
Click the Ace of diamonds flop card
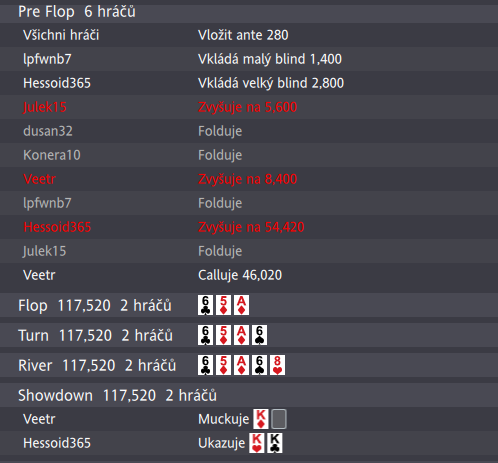(241, 305)
